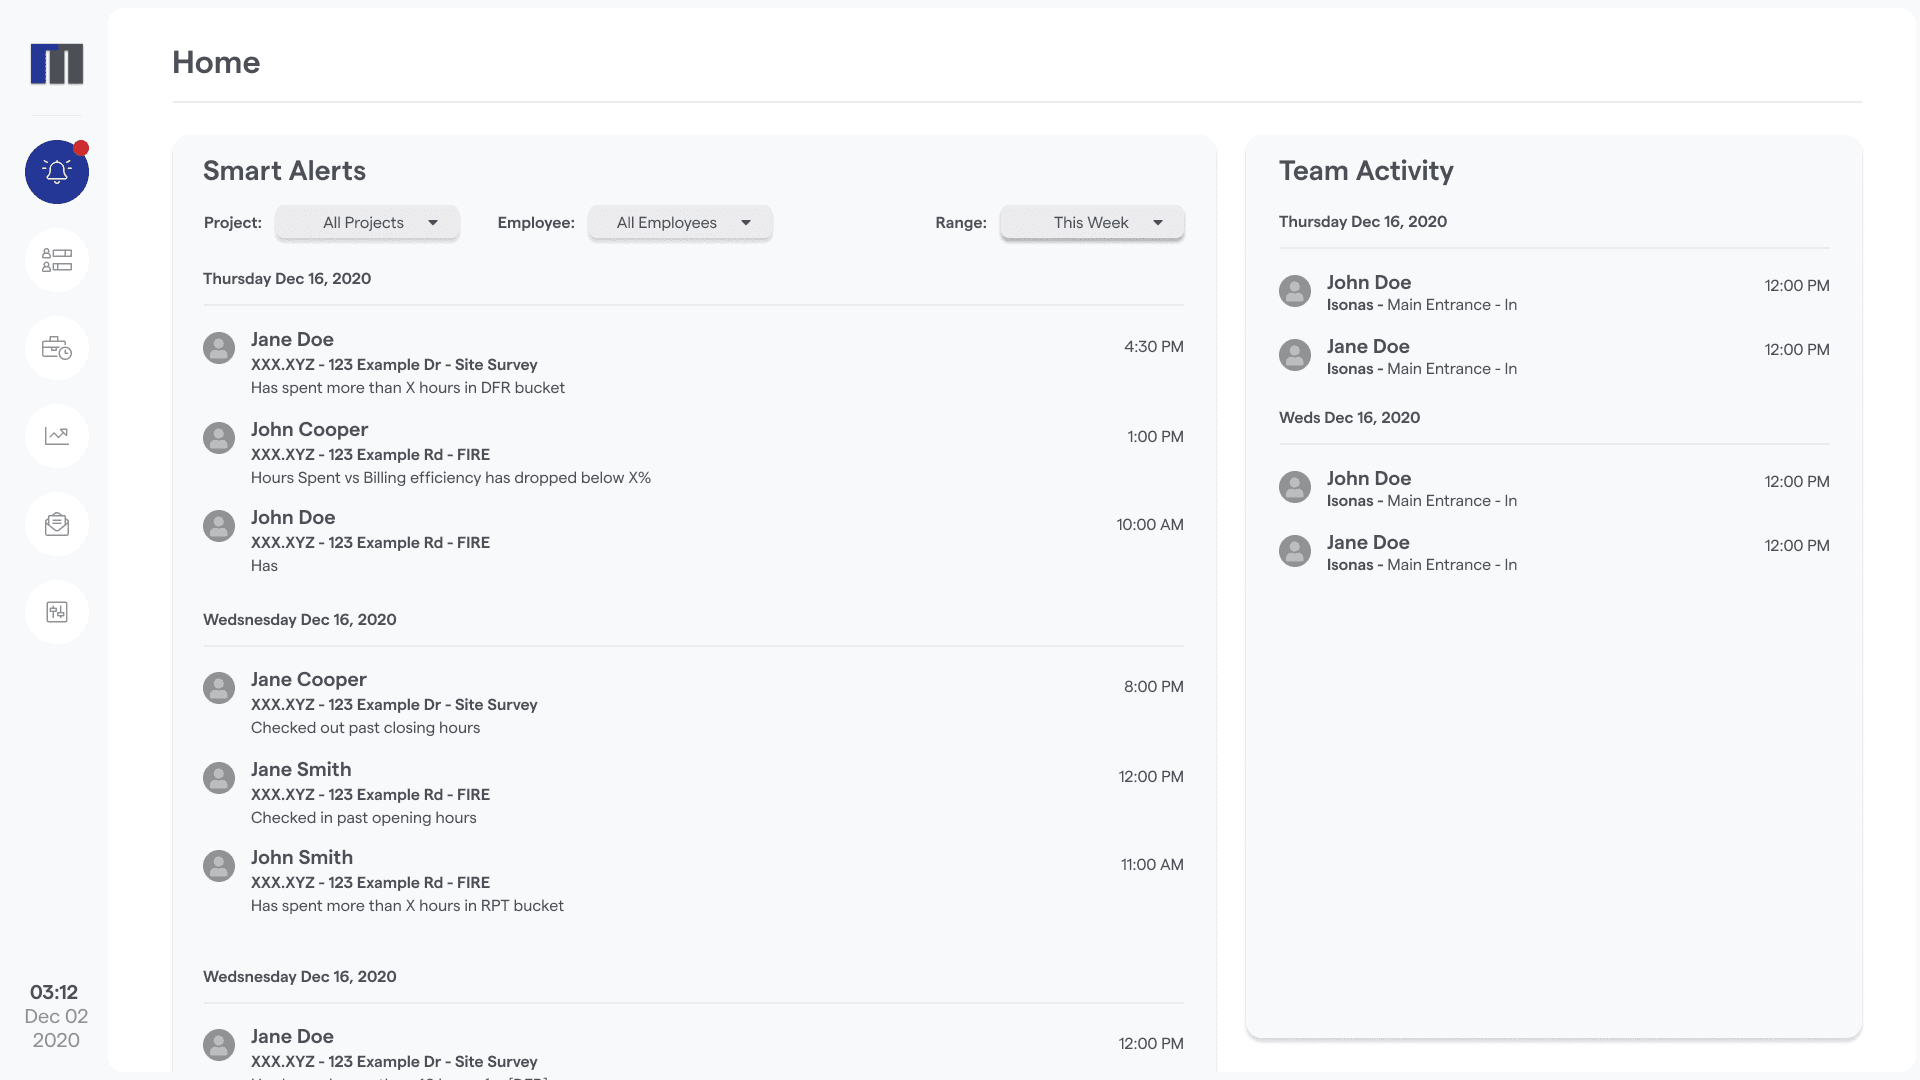
Task: Click the user avatar icon for Jane Cooper
Action: coord(219,687)
